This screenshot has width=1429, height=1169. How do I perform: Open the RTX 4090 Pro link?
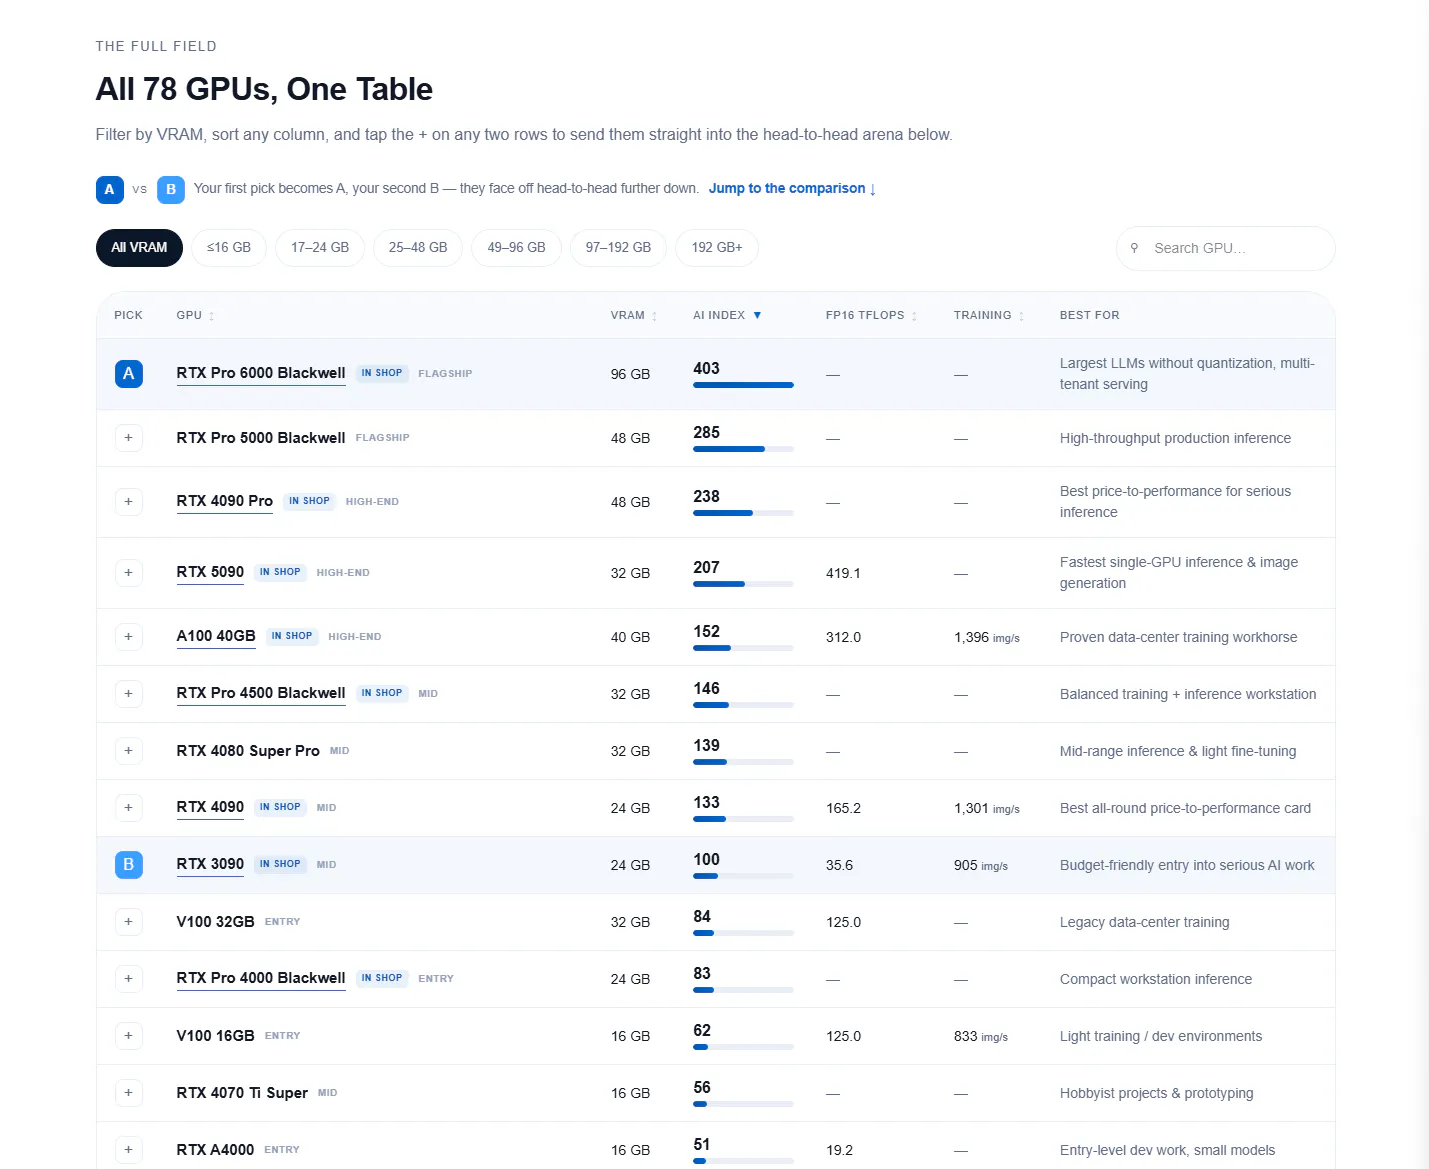coord(225,501)
